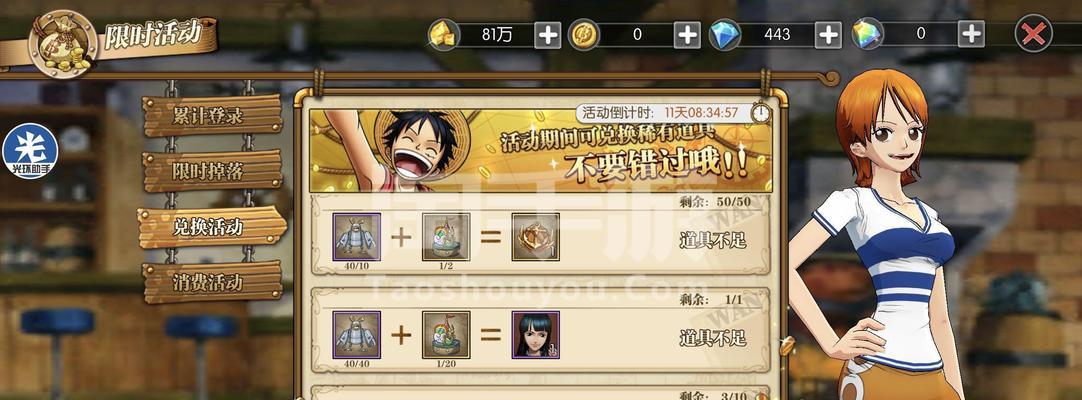The height and width of the screenshot is (400, 1082).
Task: Tap the gold emblem reward item in first row
Action: pos(535,237)
